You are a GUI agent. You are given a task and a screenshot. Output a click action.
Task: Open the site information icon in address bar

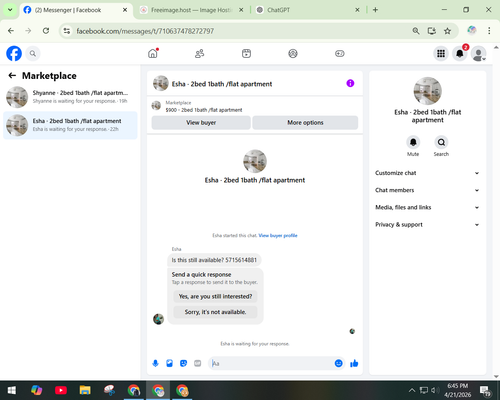[x=67, y=31]
